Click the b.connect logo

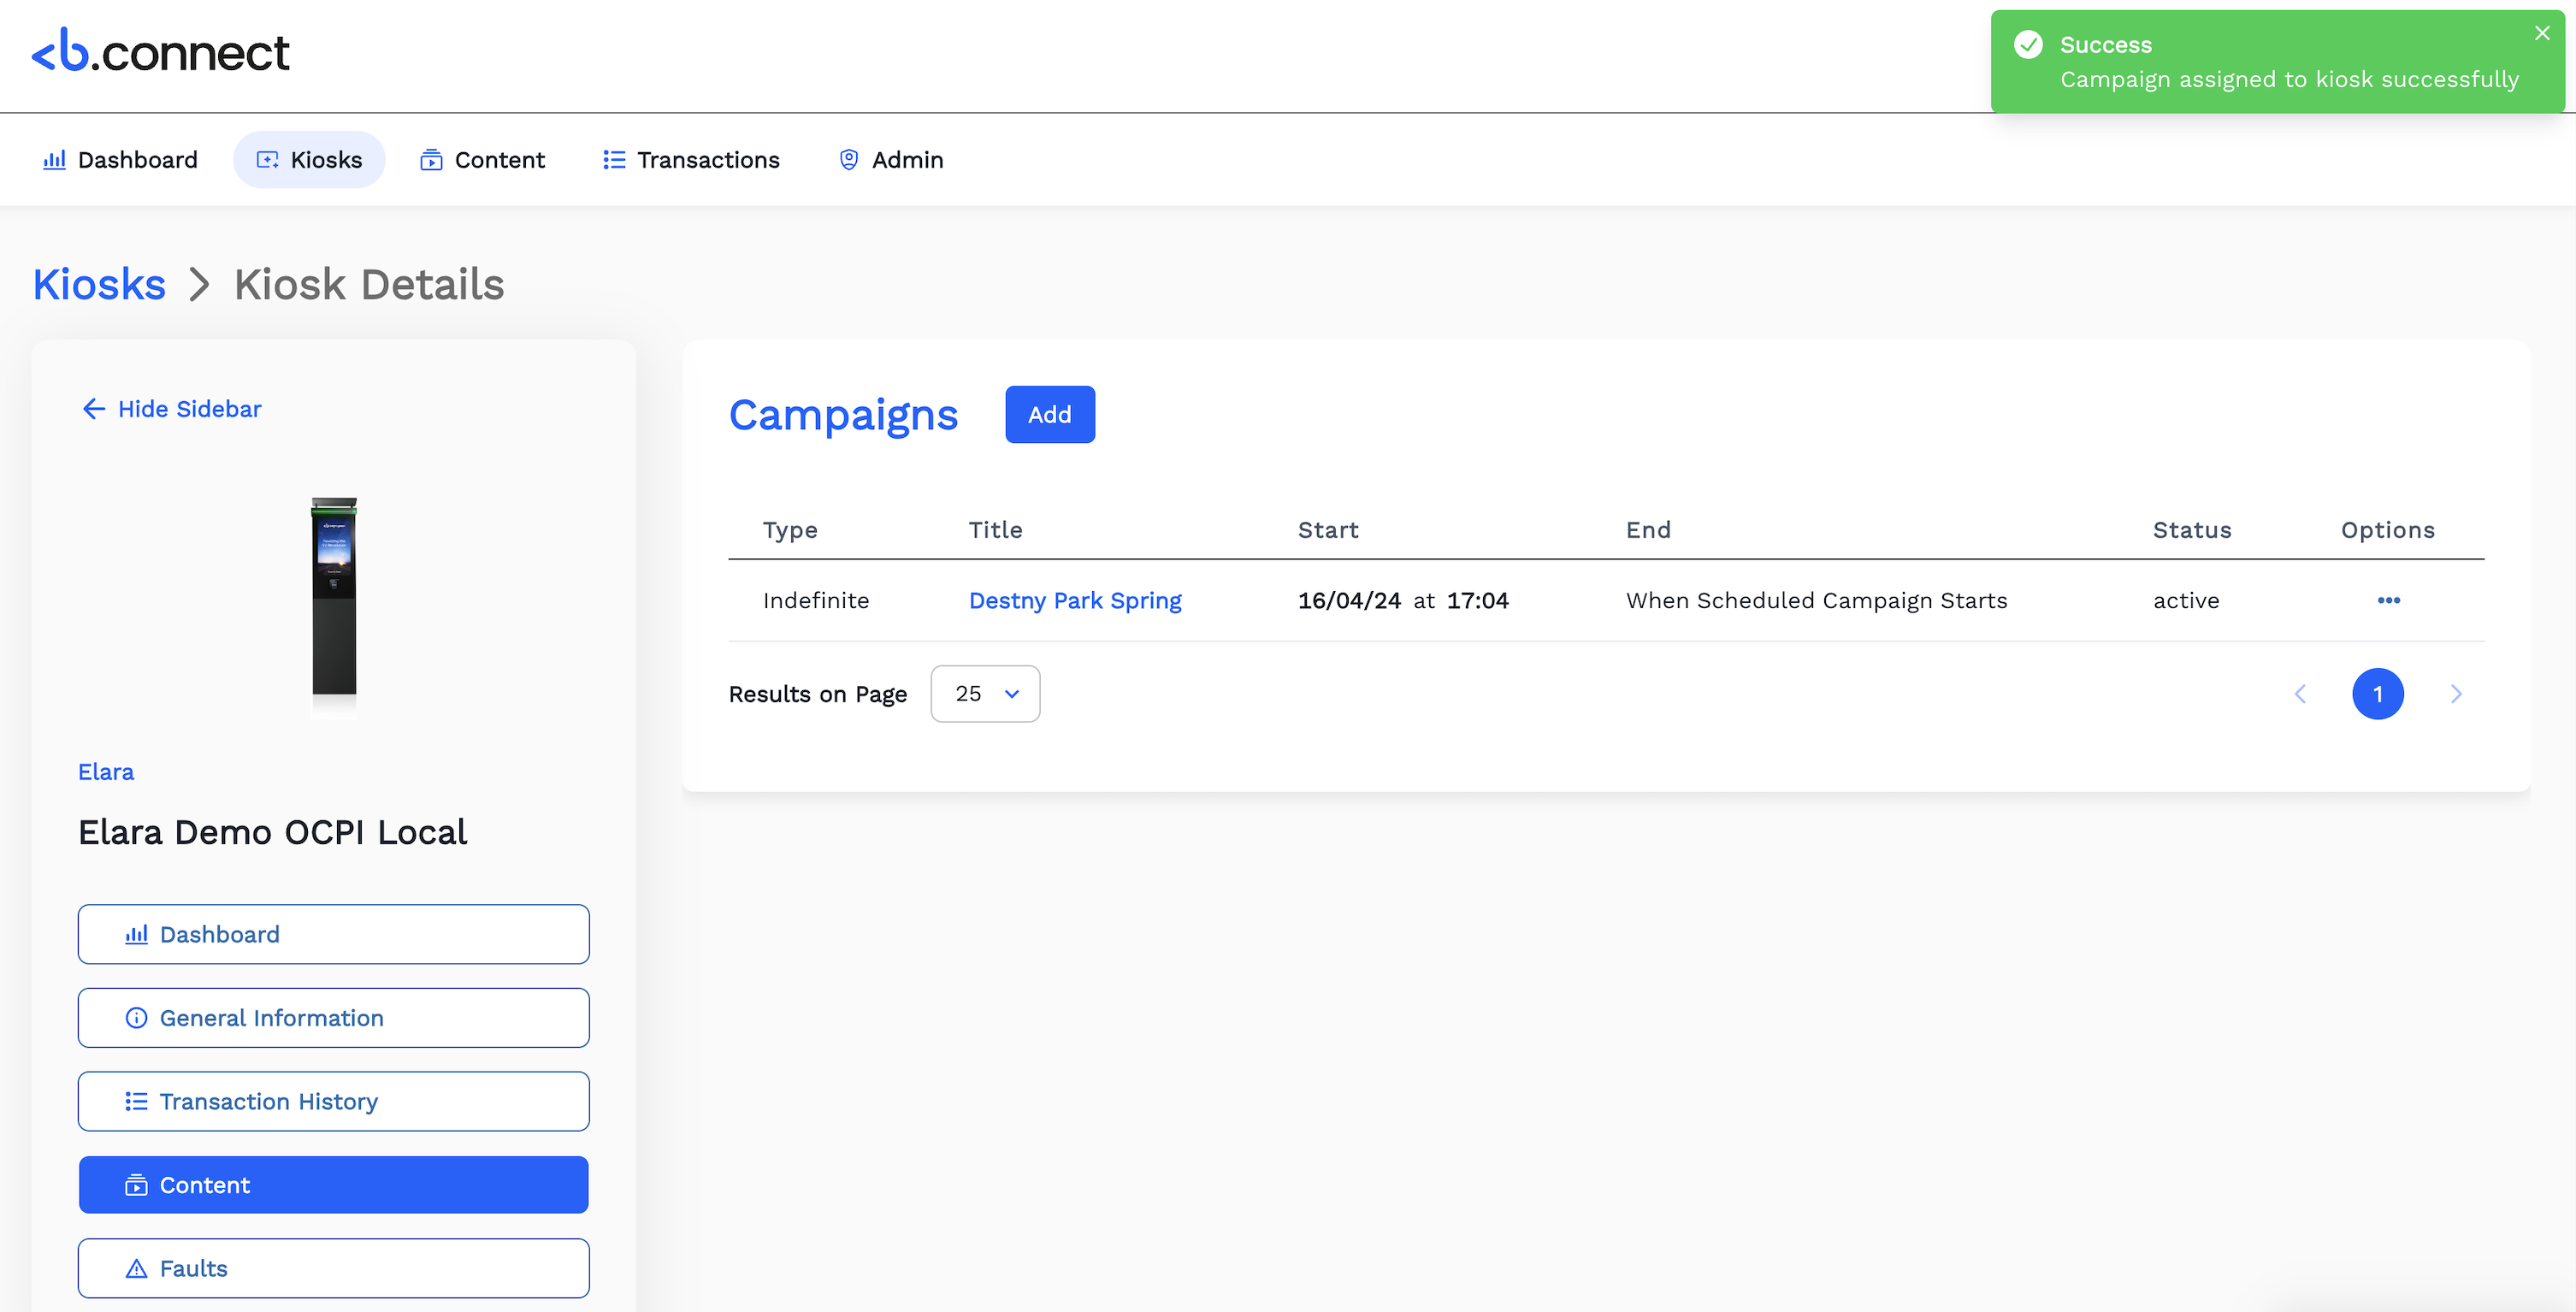tap(160, 52)
